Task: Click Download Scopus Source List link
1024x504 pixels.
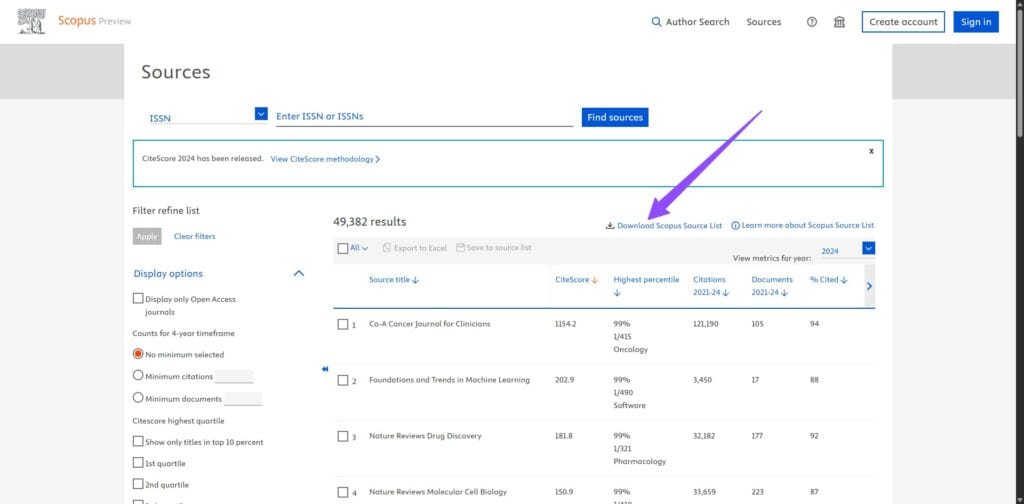Action: [669, 225]
